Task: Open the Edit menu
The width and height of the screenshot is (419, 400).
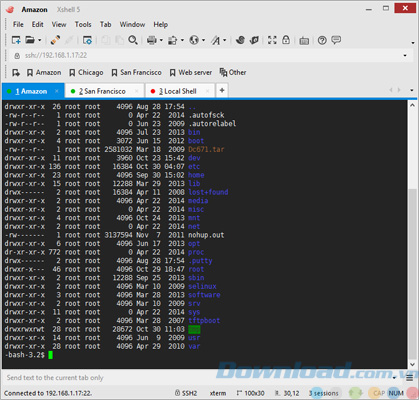Action: pyautogui.click(x=37, y=24)
